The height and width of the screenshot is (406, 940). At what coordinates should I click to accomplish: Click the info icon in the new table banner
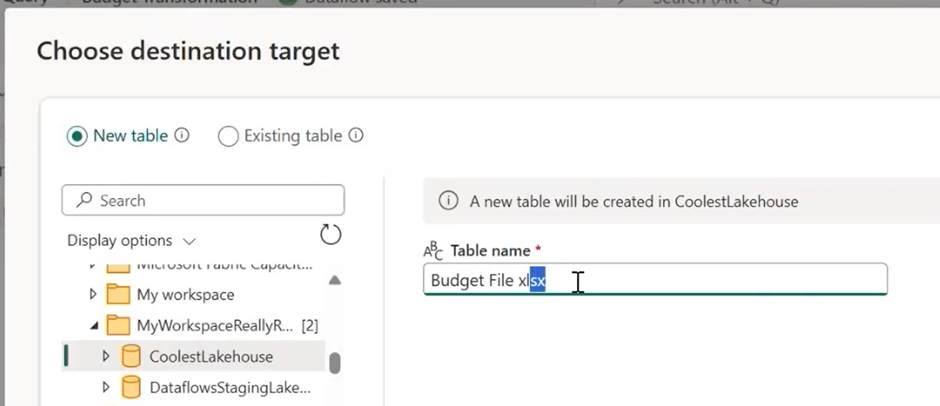point(449,201)
